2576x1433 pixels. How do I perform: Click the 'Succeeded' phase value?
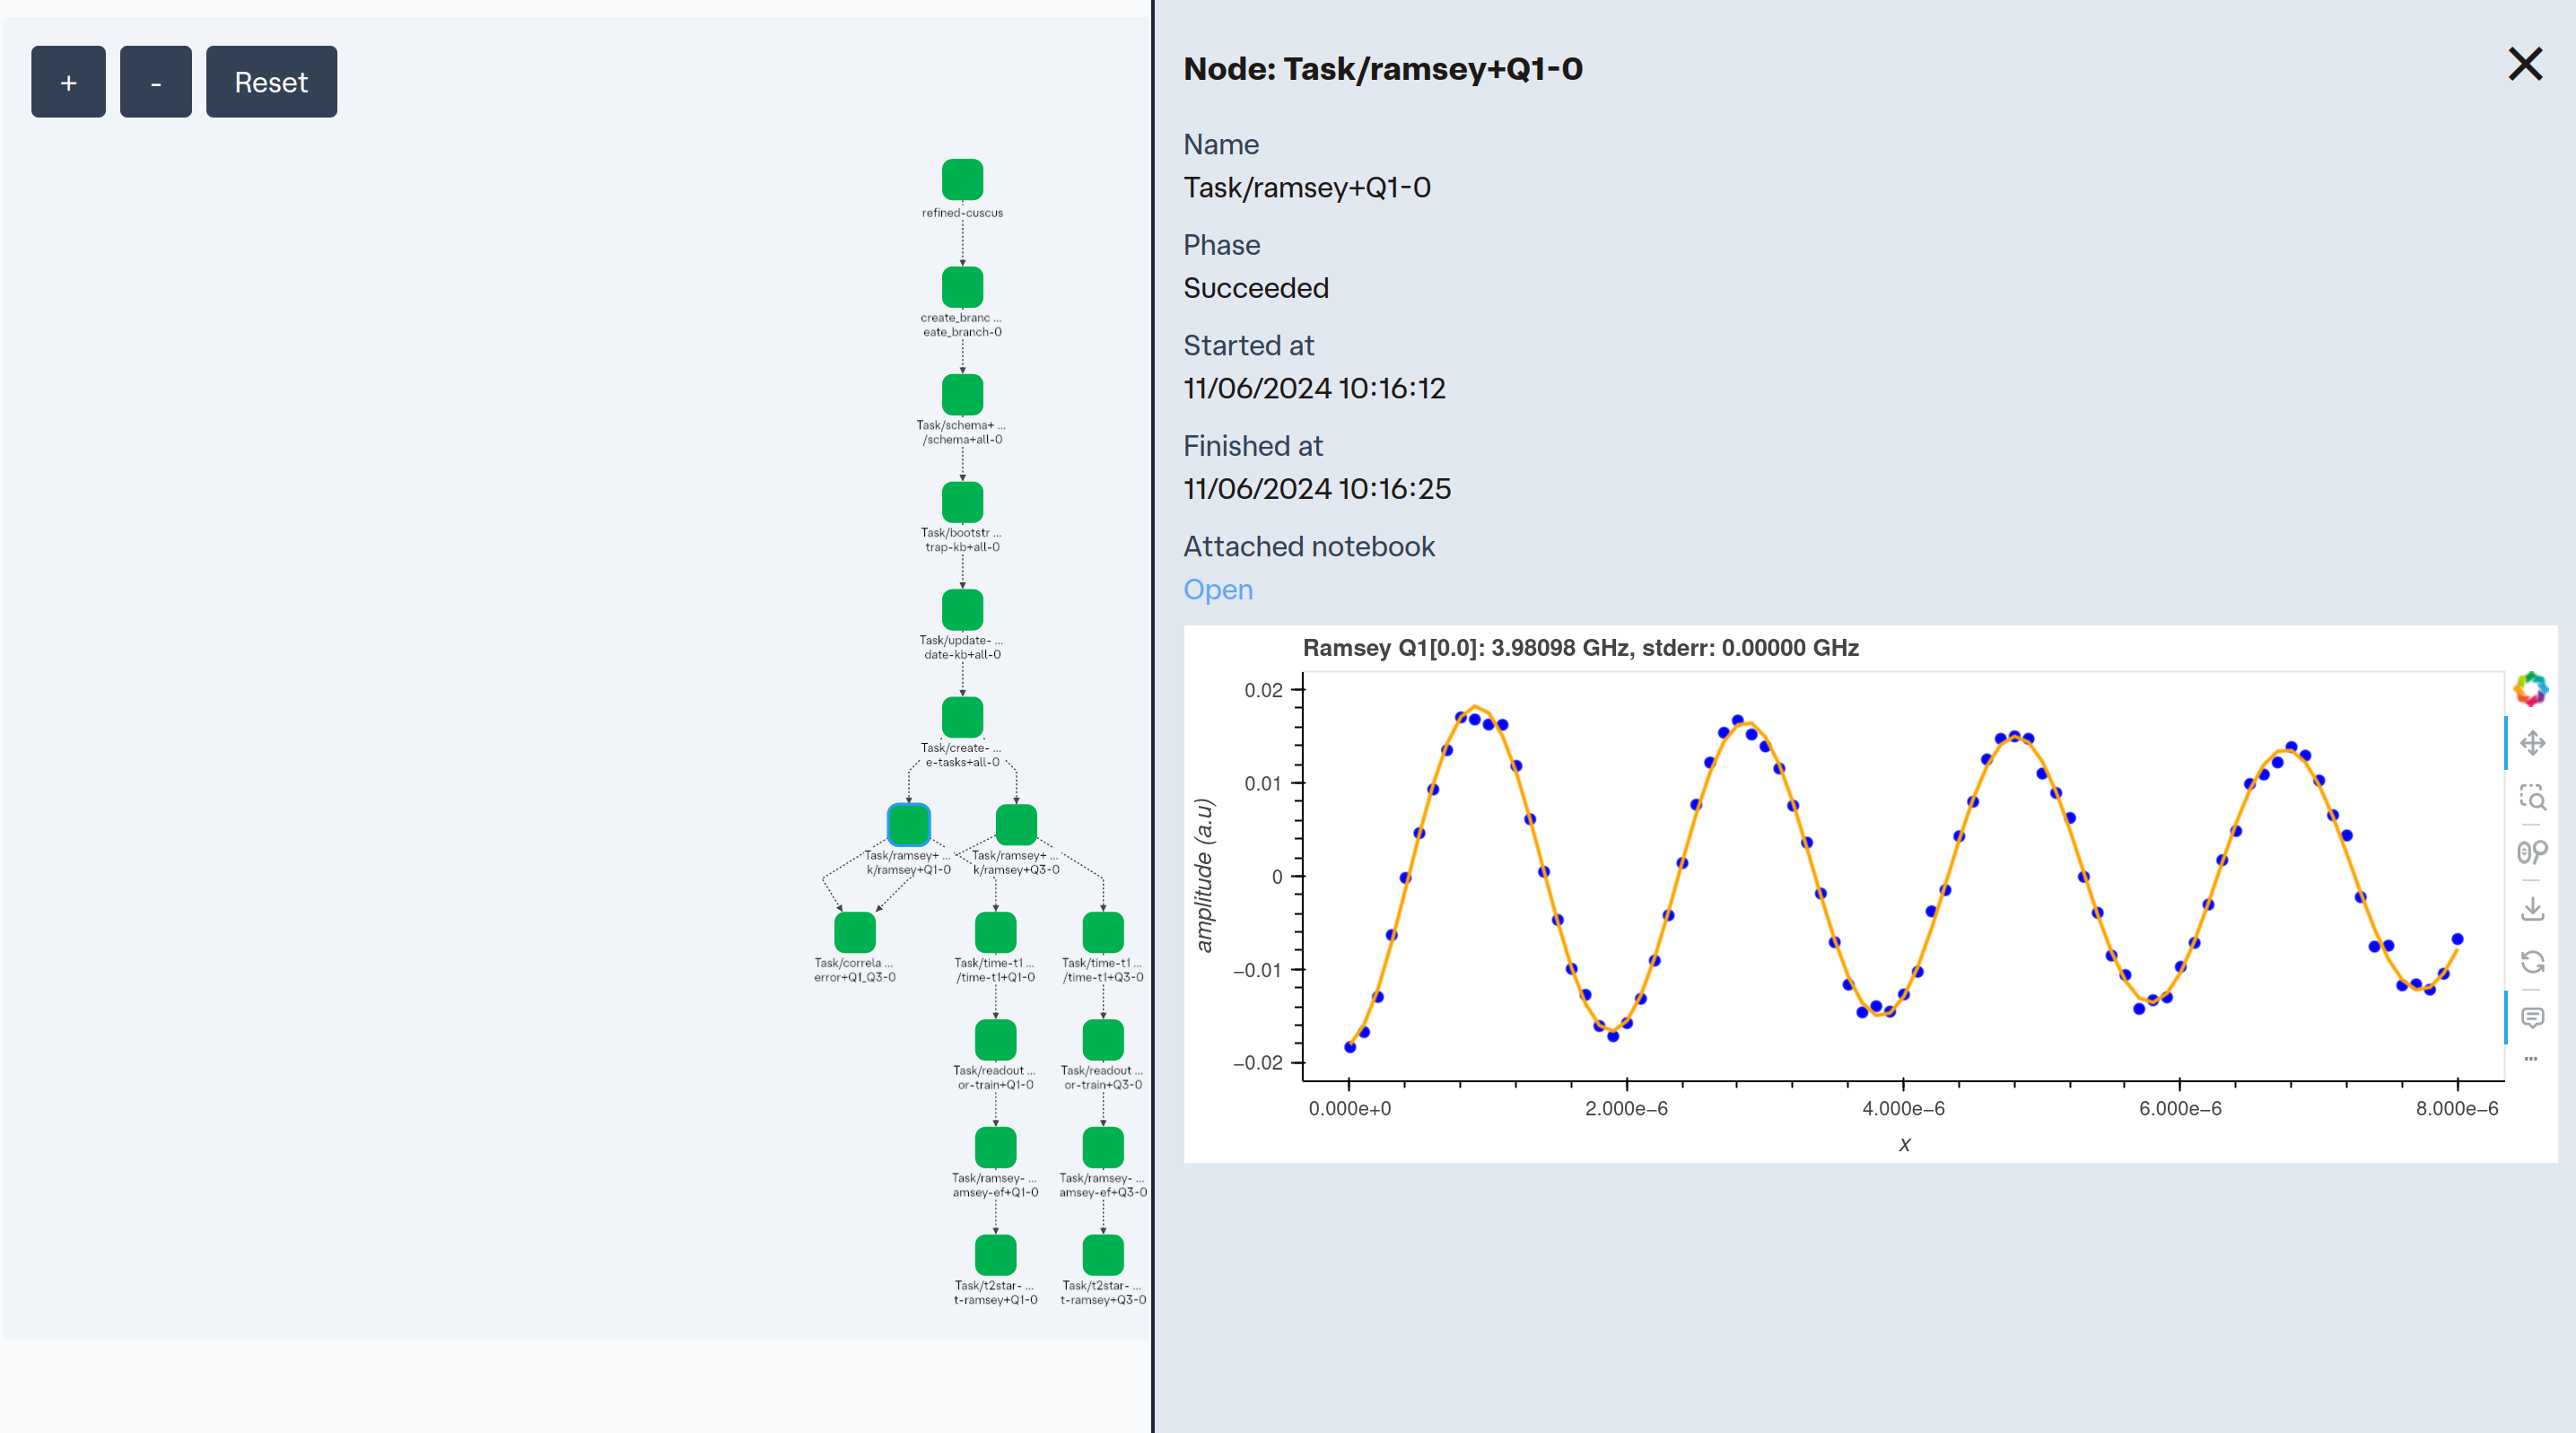click(1256, 288)
